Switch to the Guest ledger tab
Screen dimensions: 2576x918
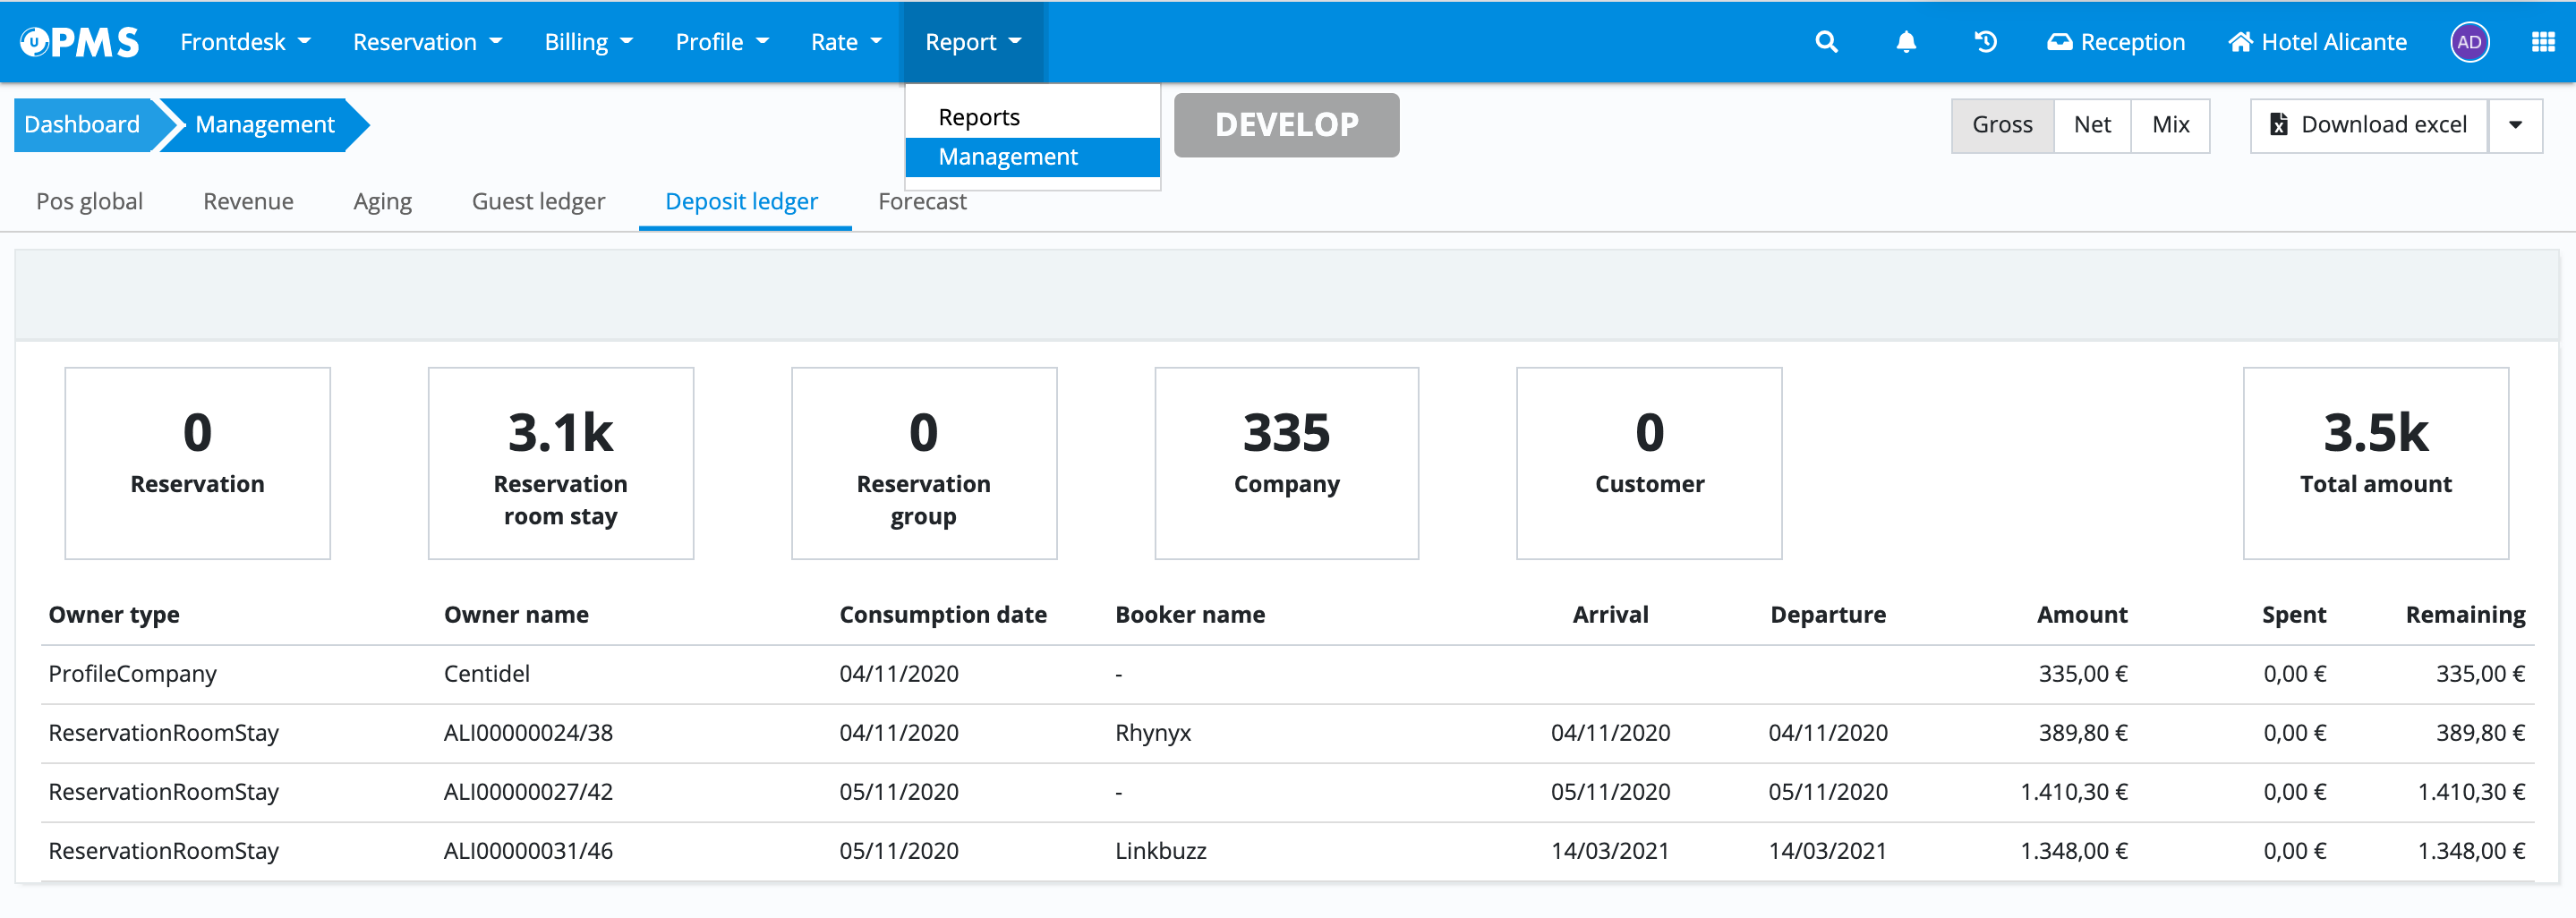coord(538,201)
